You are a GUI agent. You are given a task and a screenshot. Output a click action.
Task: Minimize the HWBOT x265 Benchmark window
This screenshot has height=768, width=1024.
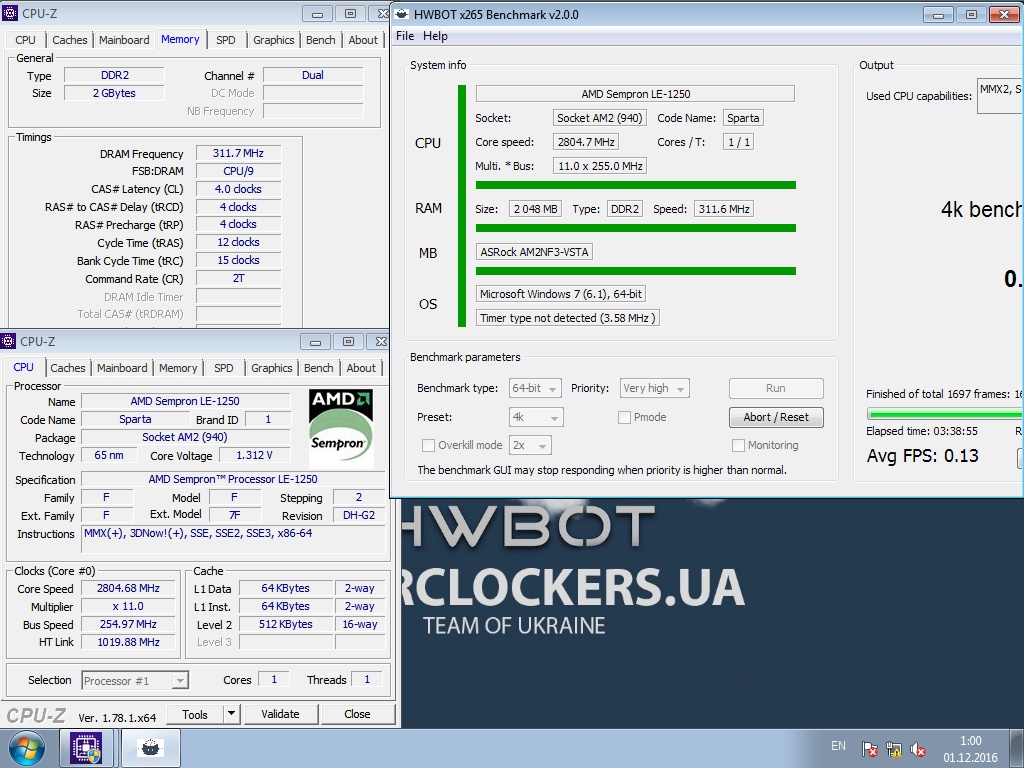pyautogui.click(x=938, y=14)
